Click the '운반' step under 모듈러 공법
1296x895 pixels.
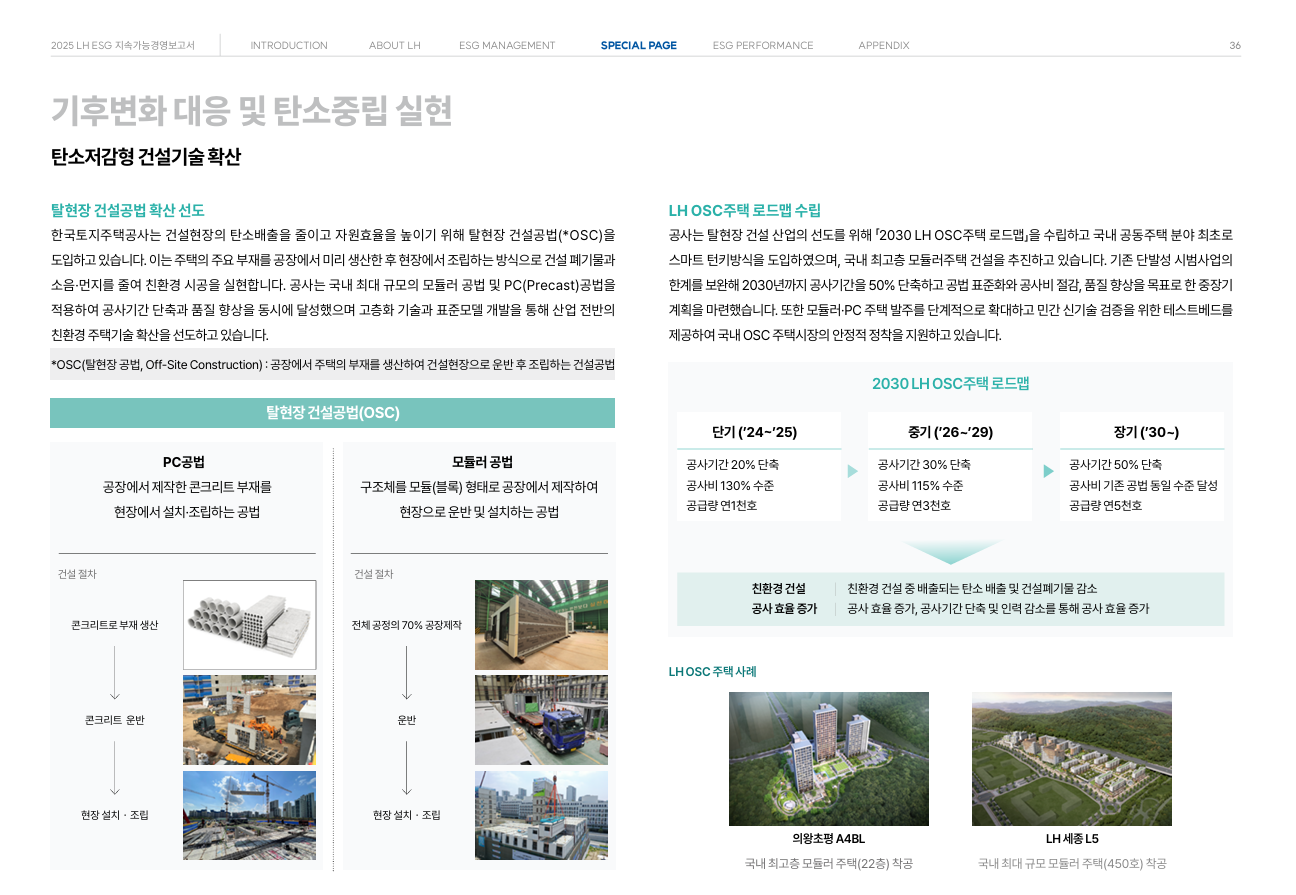407,720
